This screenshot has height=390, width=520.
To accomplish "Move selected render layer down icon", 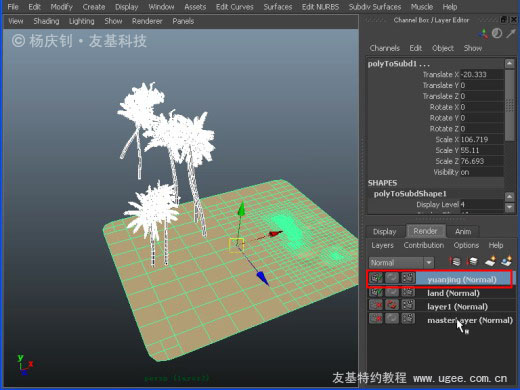I will click(x=472, y=262).
